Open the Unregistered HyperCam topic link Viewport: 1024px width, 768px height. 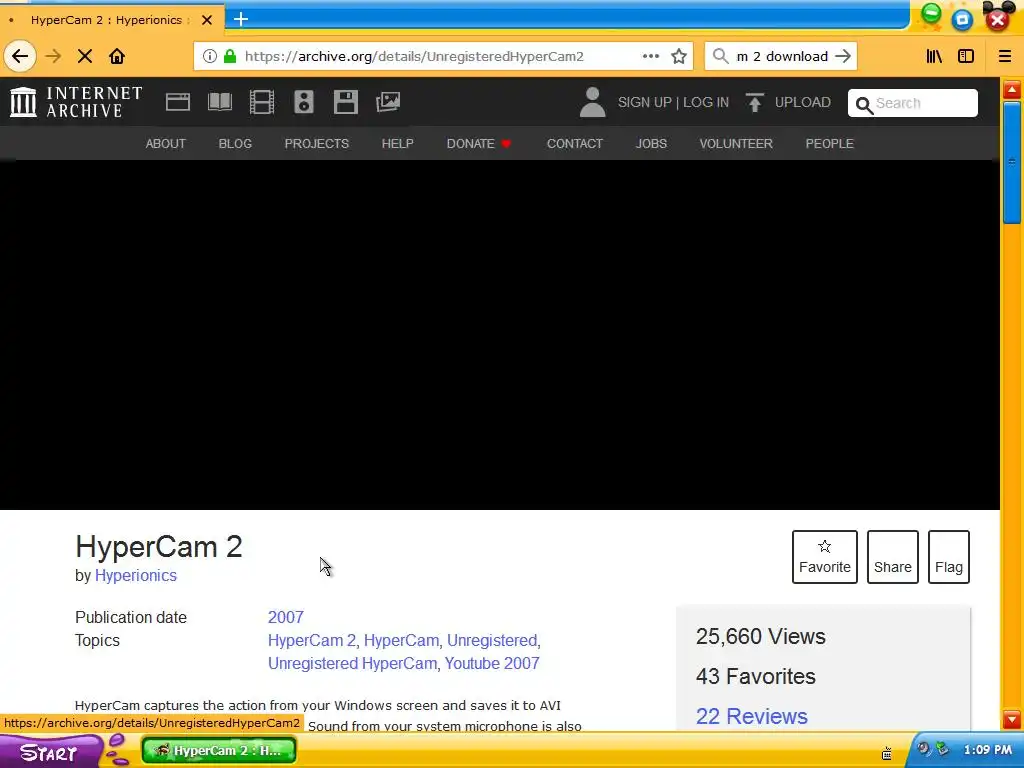pos(353,664)
